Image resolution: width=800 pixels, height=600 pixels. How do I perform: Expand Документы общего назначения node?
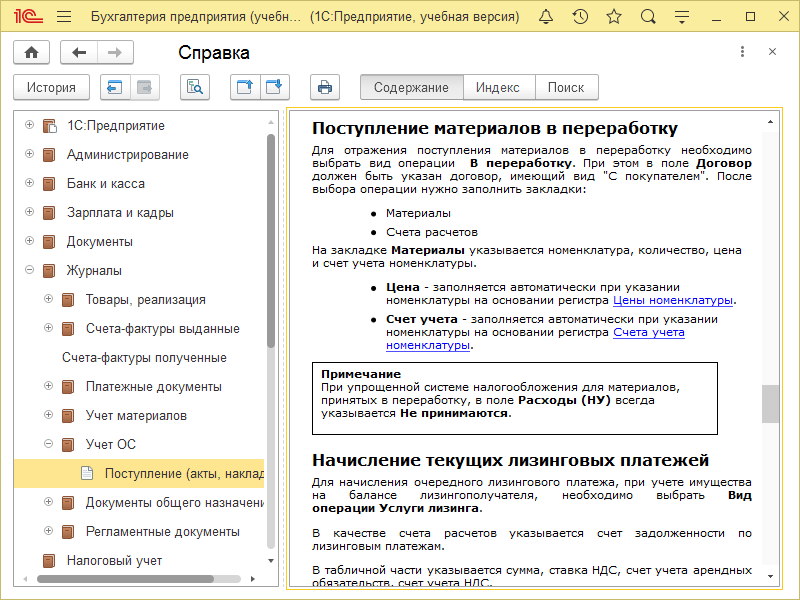click(x=48, y=502)
